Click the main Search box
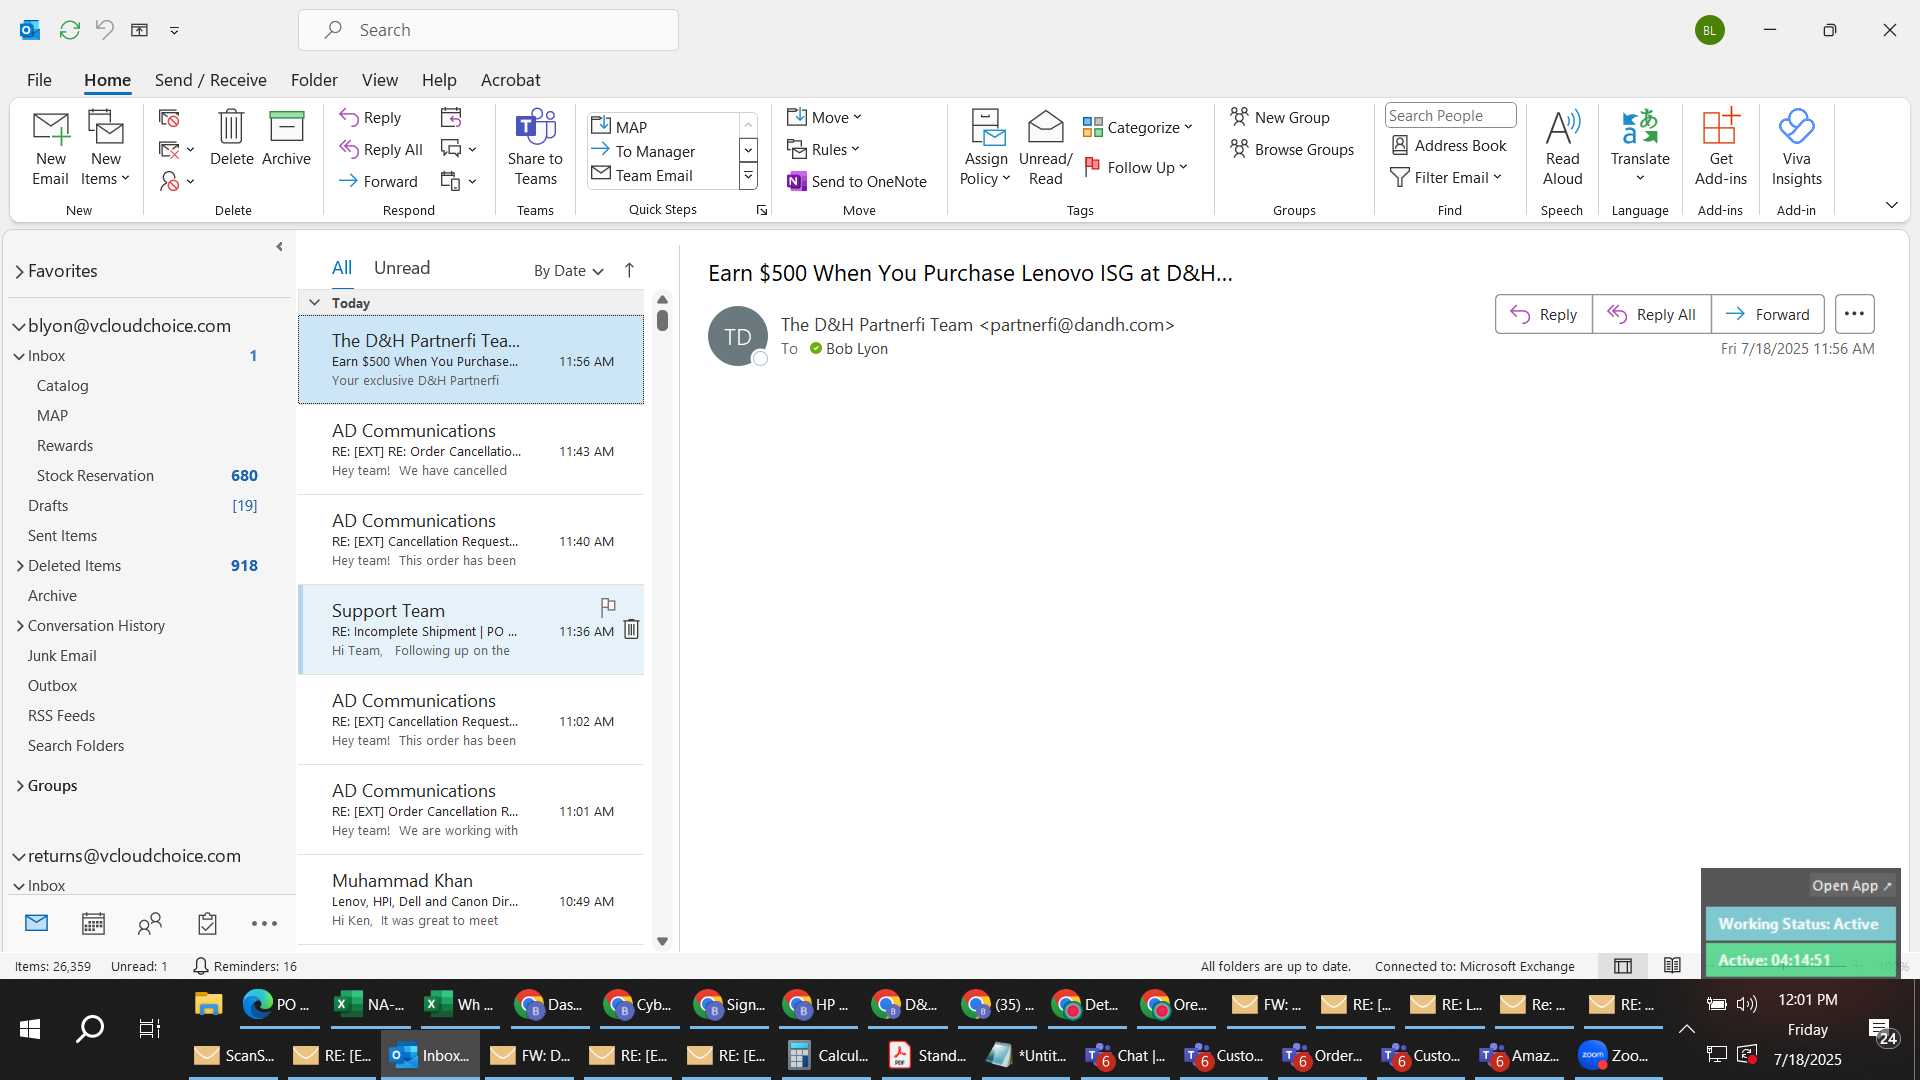The width and height of the screenshot is (1920, 1080). tap(488, 30)
